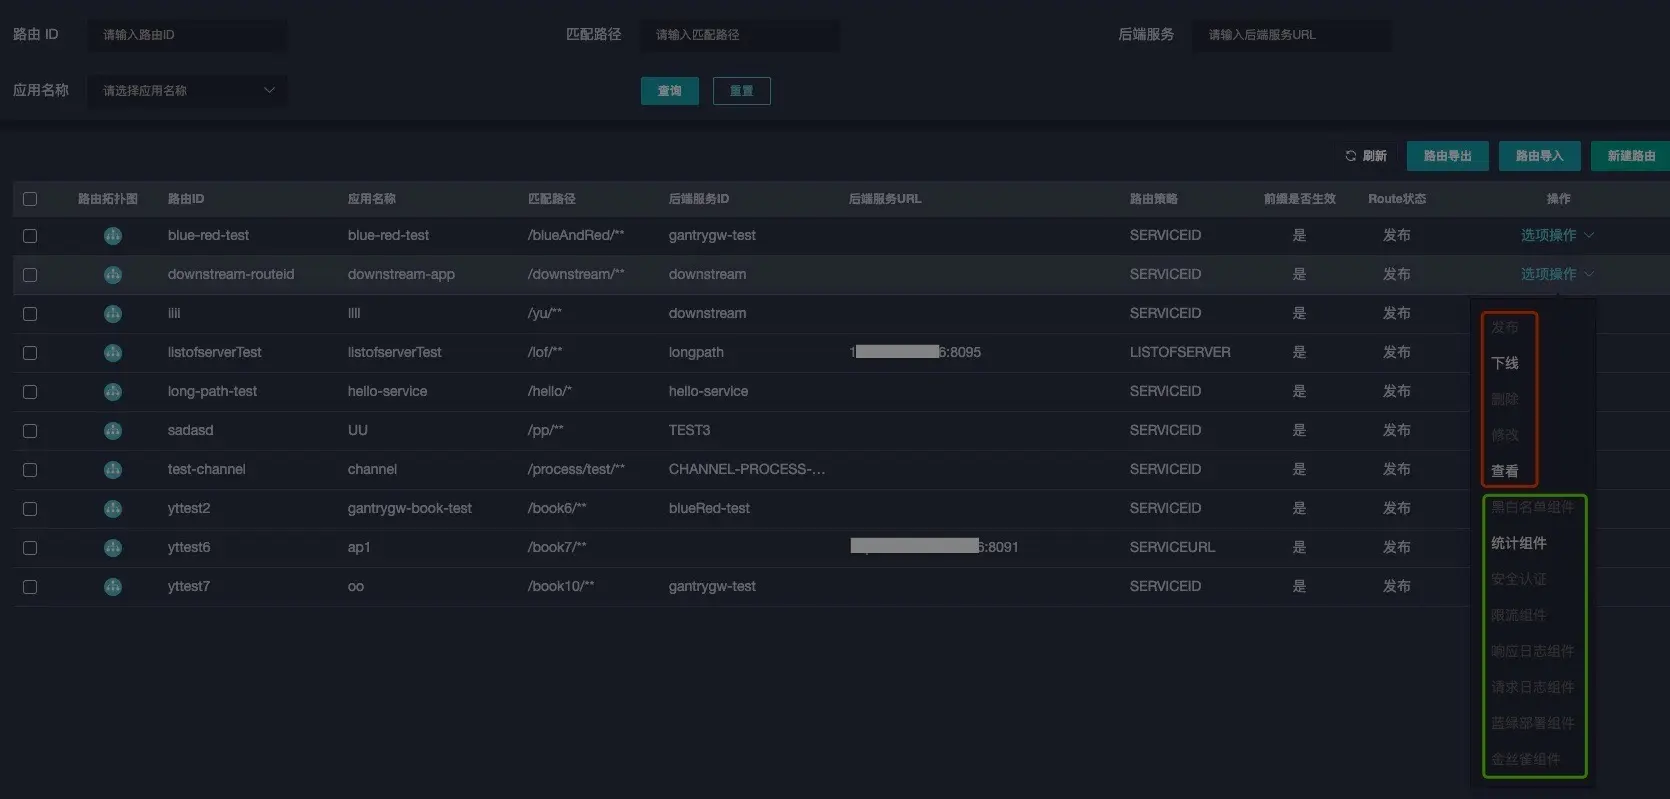Image resolution: width=1670 pixels, height=799 pixels.
Task: Open topology icon for yttest7 route
Action: coord(113,587)
